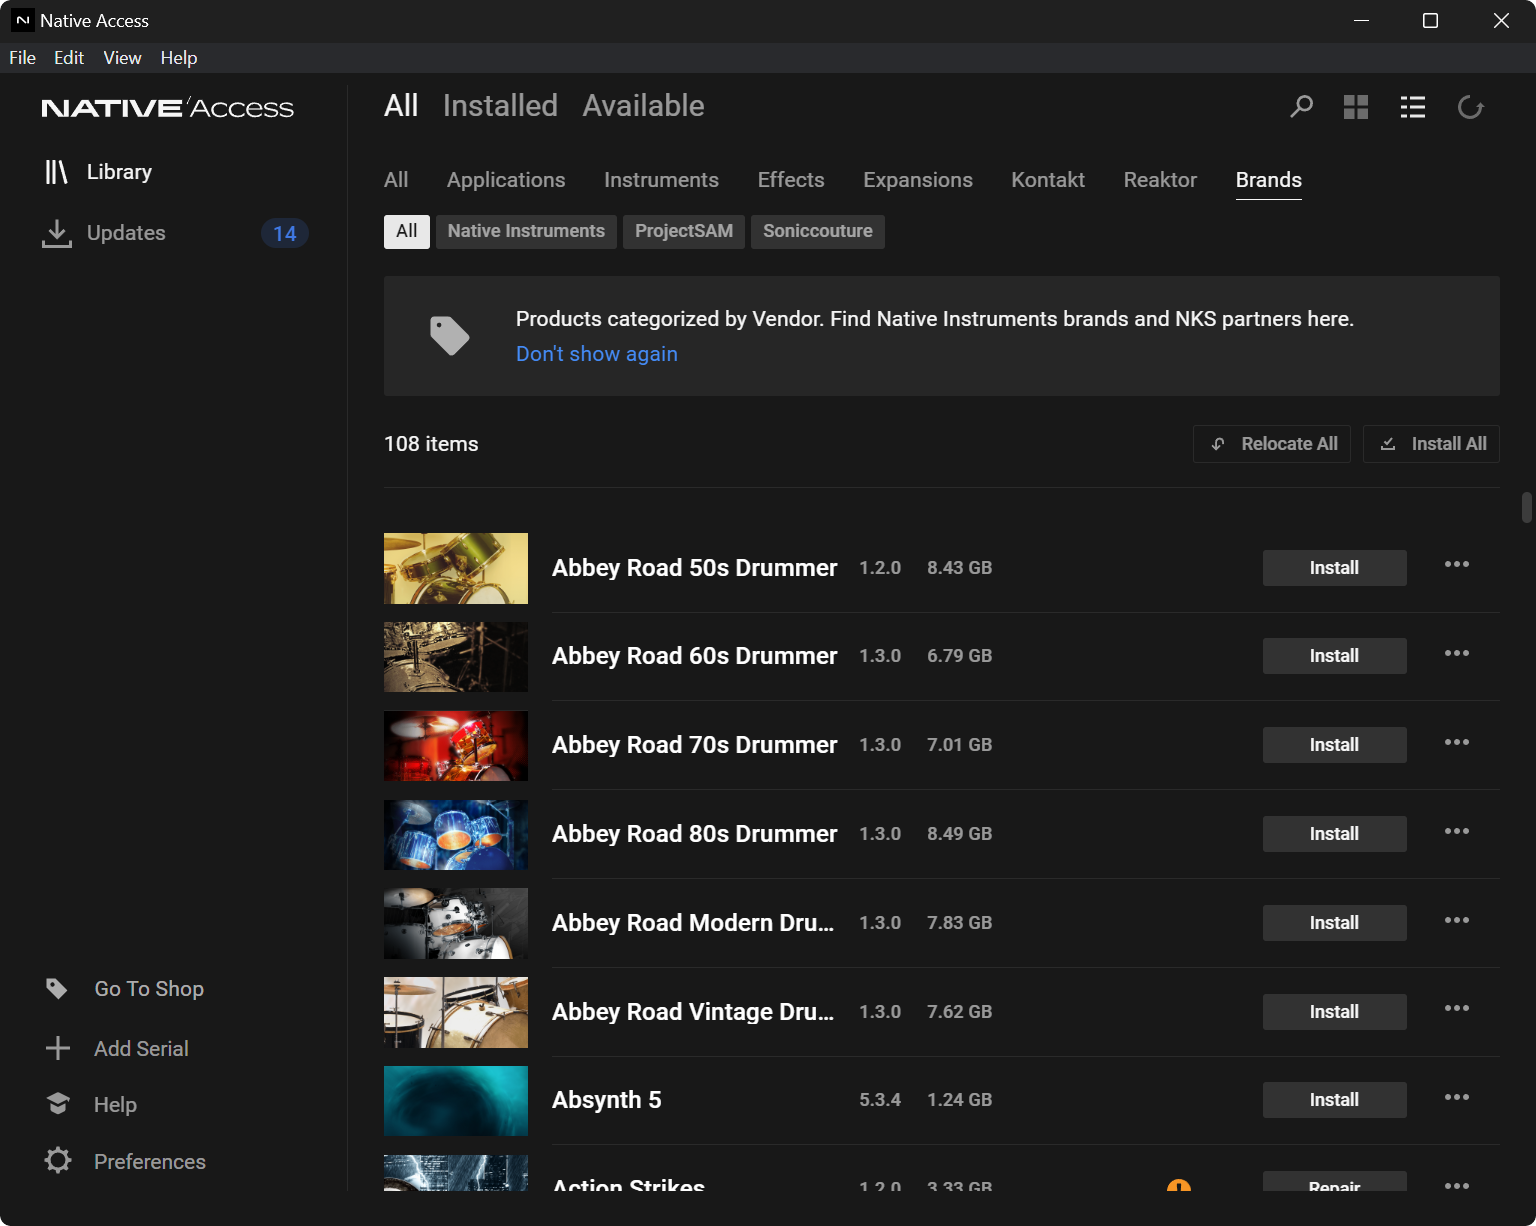Click the 108 items count label
This screenshot has width=1536, height=1226.
(x=431, y=444)
